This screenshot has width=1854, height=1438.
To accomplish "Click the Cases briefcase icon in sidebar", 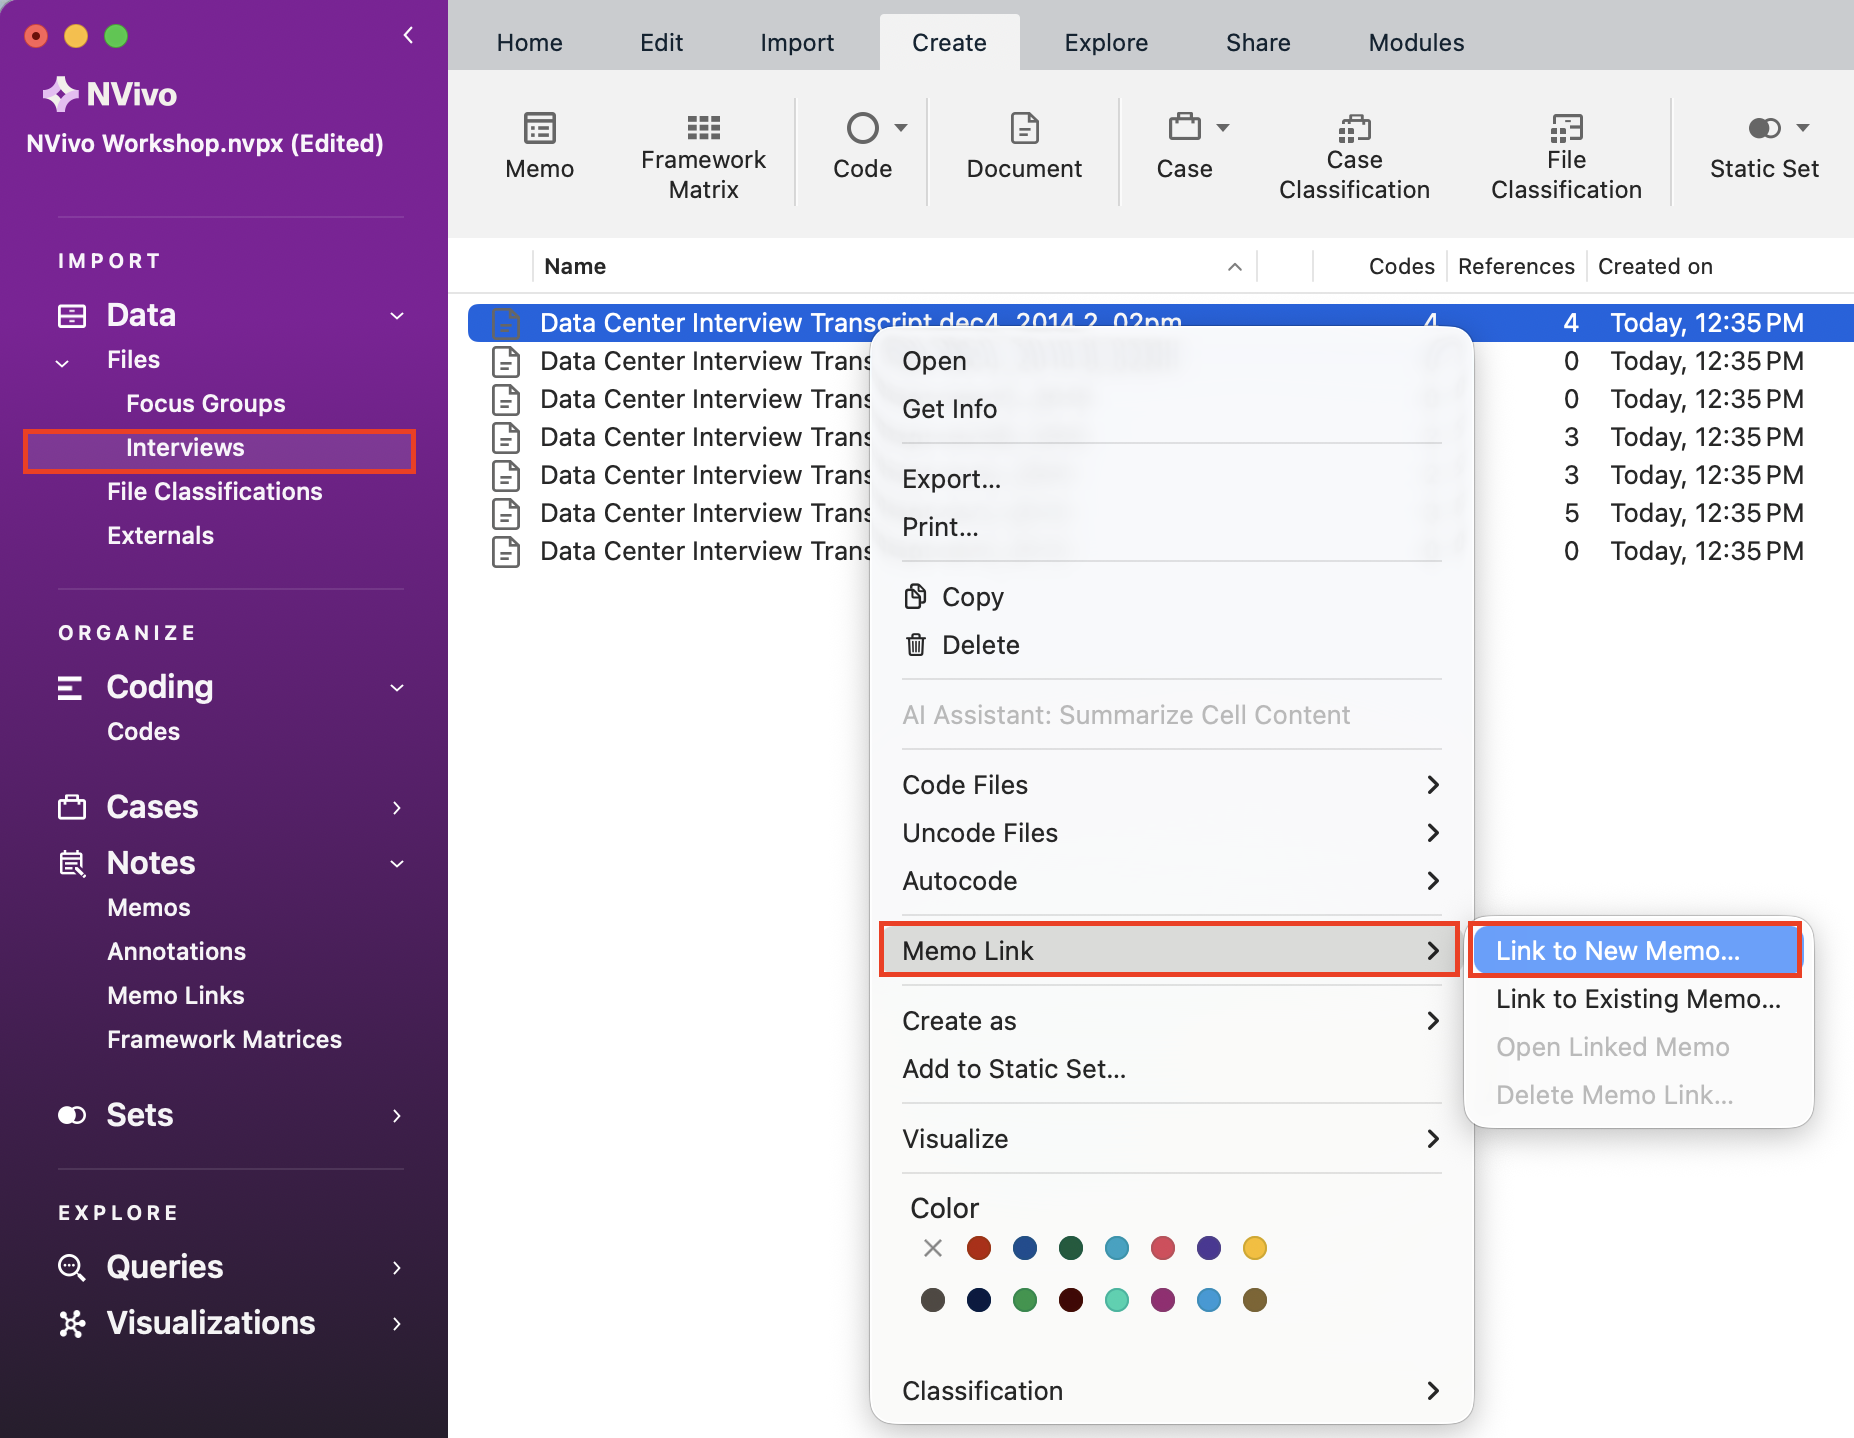I will (72, 807).
